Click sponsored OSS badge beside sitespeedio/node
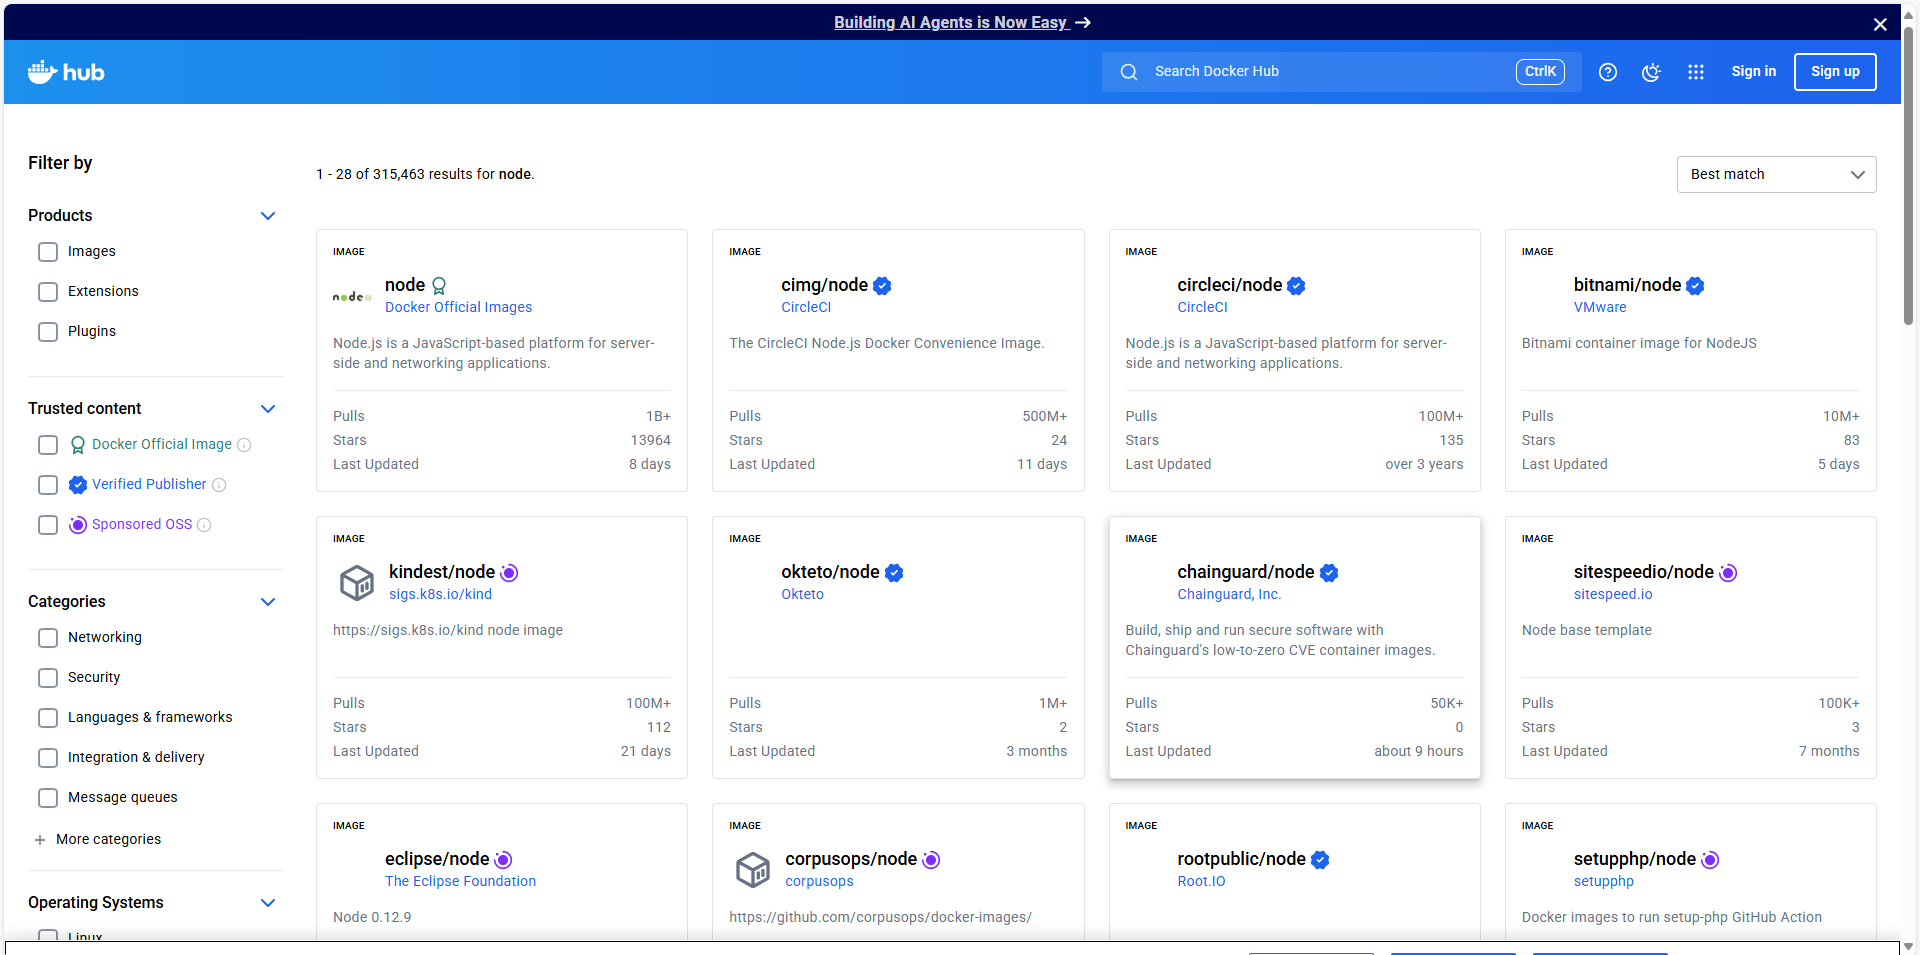 point(1728,573)
